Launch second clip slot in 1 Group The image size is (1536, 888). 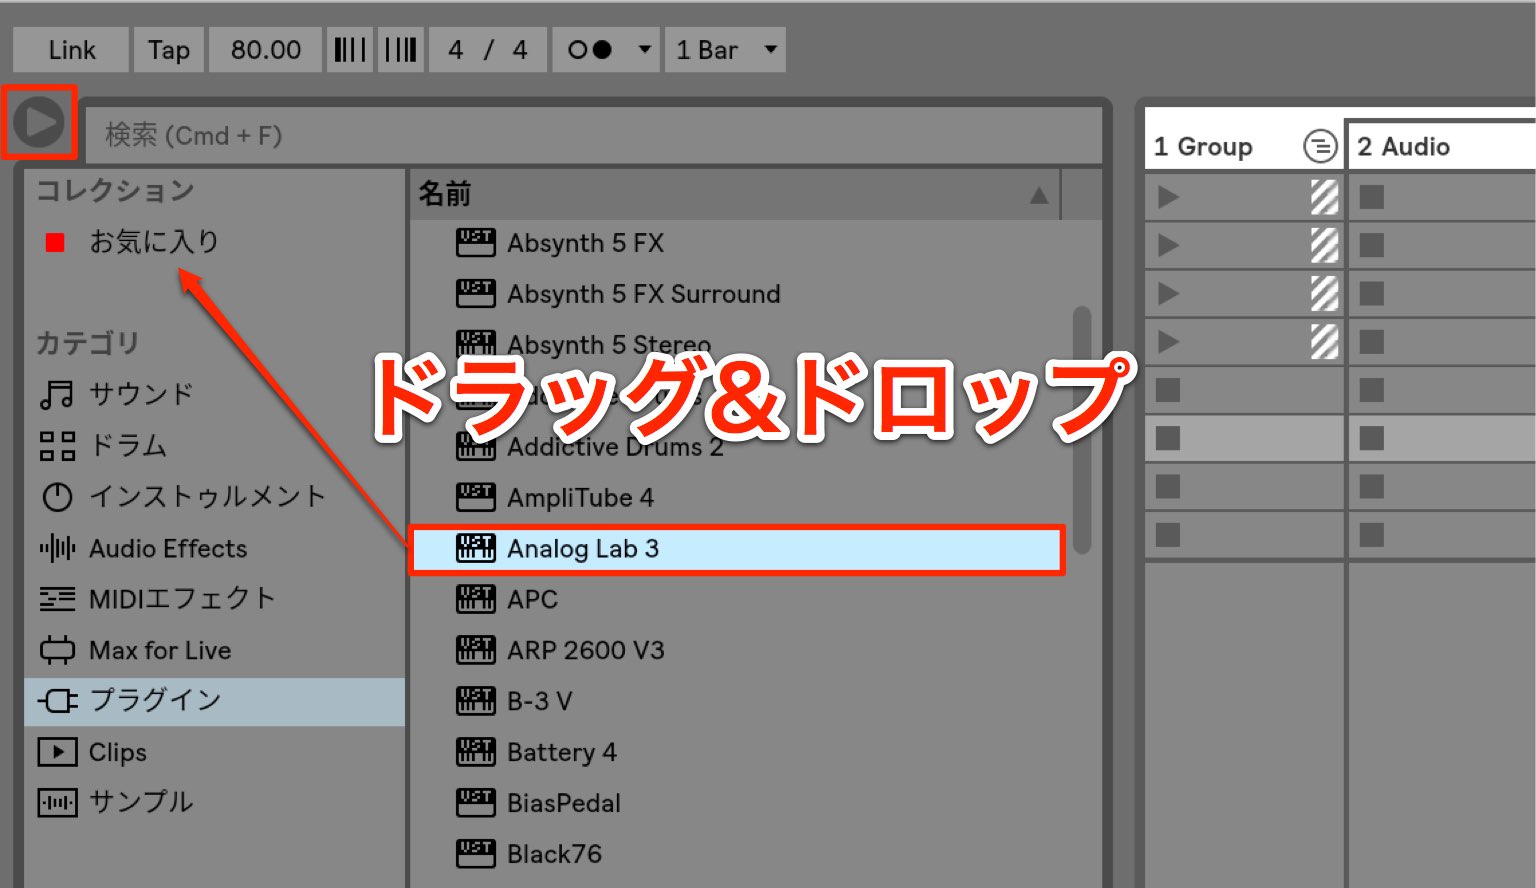tap(1167, 245)
